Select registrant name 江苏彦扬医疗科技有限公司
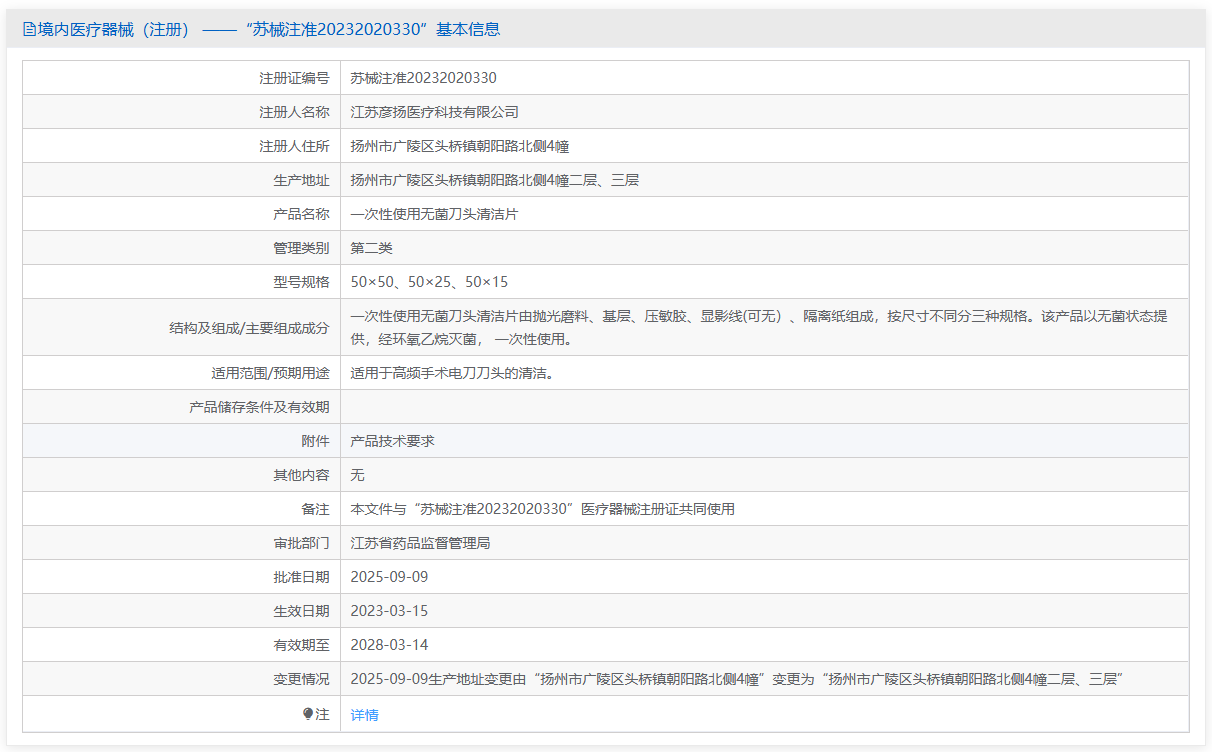The height and width of the screenshot is (752, 1212). click(435, 112)
